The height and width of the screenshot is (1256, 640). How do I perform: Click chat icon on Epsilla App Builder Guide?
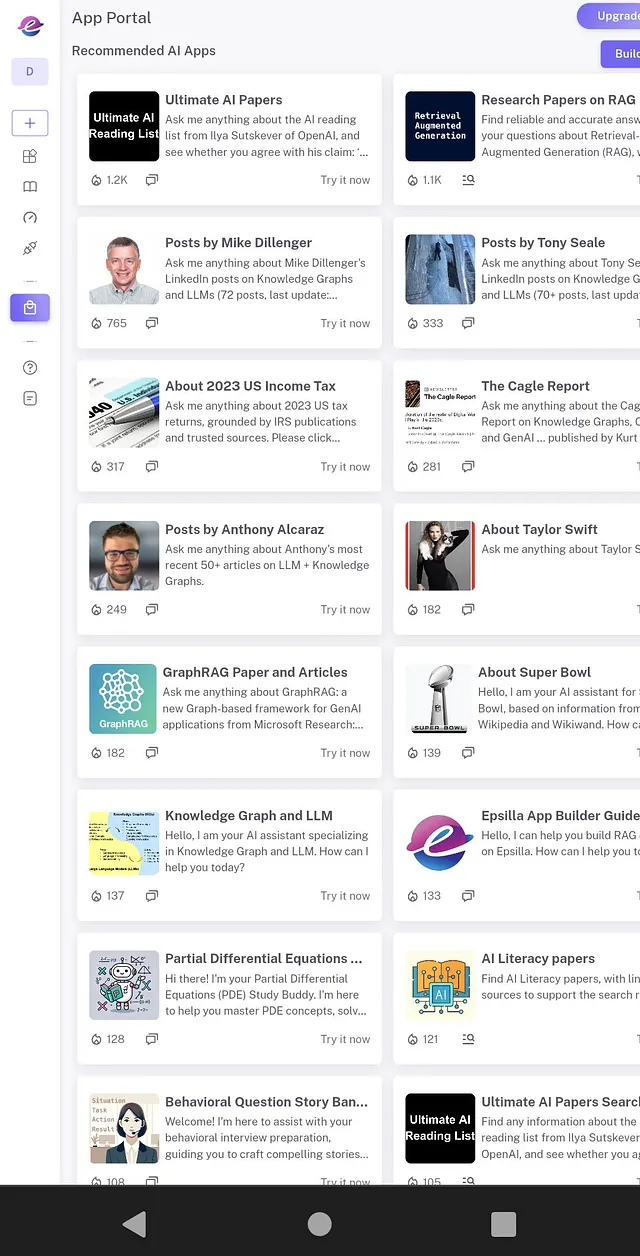[468, 896]
